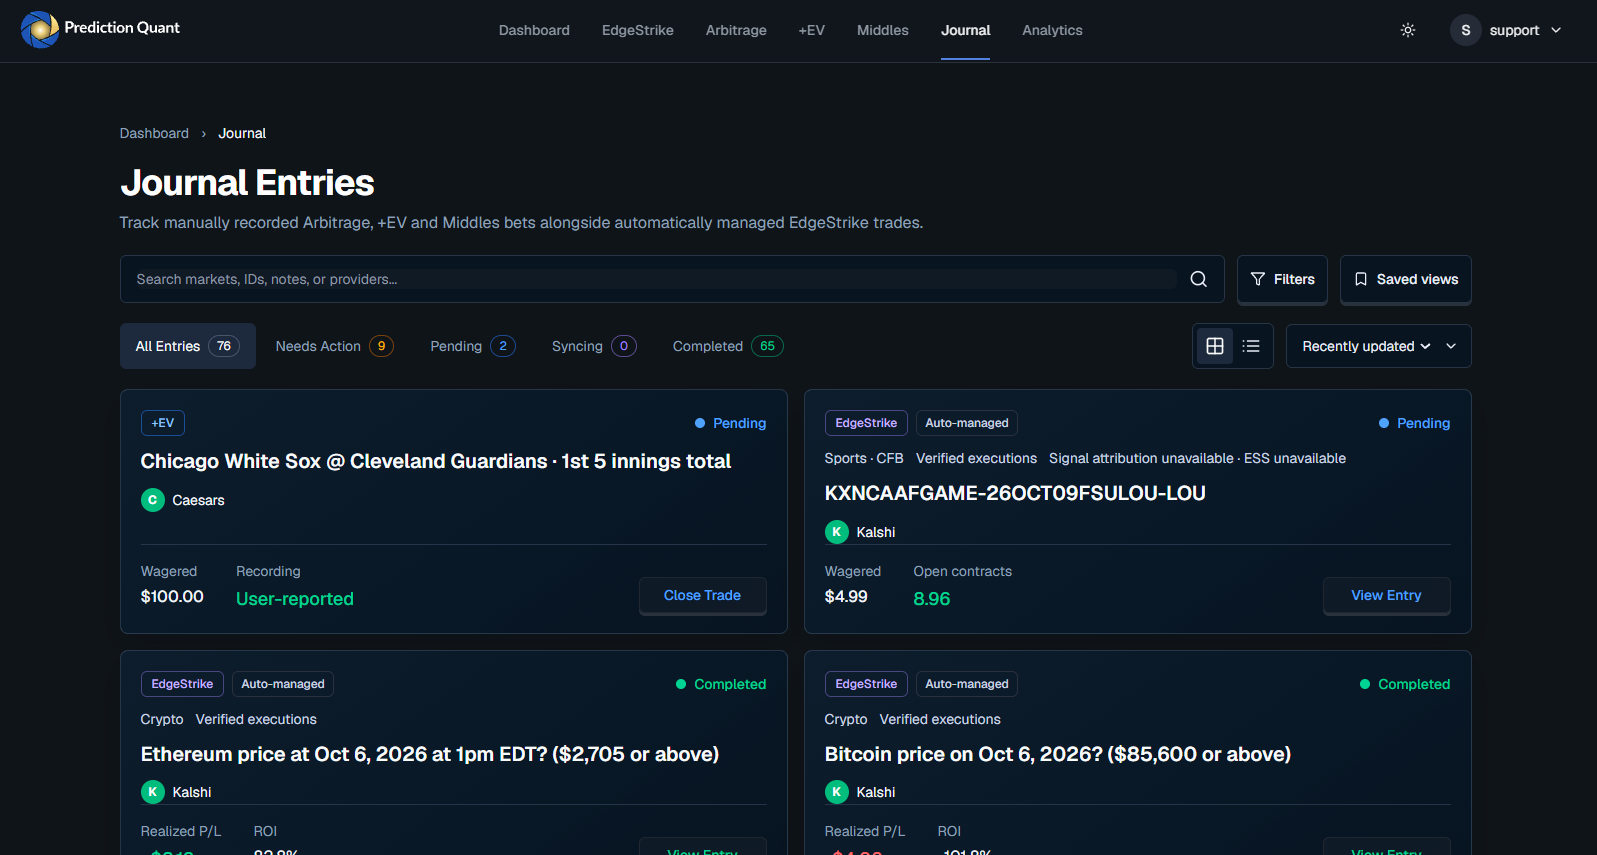The height and width of the screenshot is (855, 1597).
Task: Select the All Entries tab
Action: point(188,346)
